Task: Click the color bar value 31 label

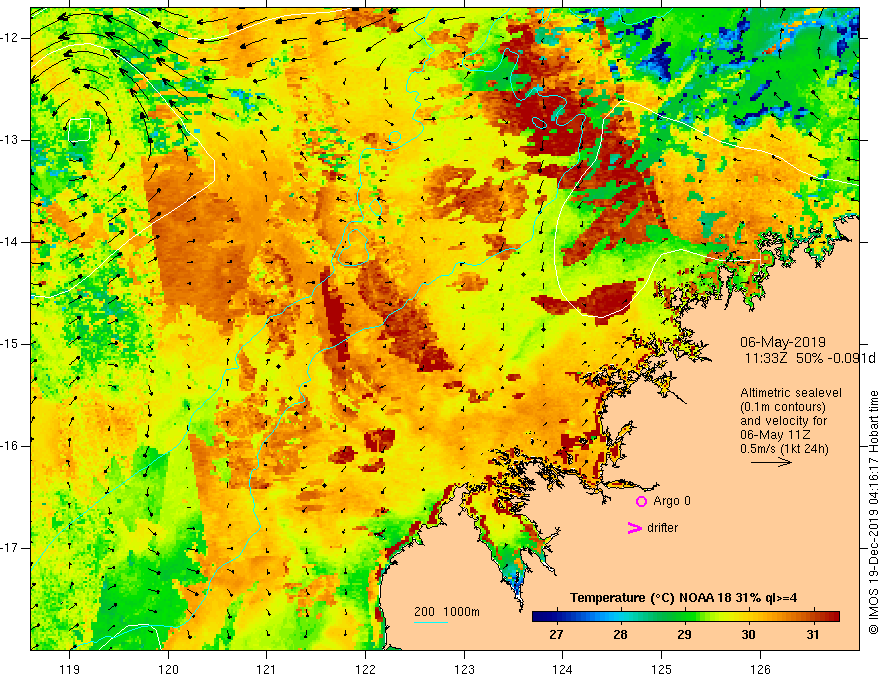Action: point(813,635)
